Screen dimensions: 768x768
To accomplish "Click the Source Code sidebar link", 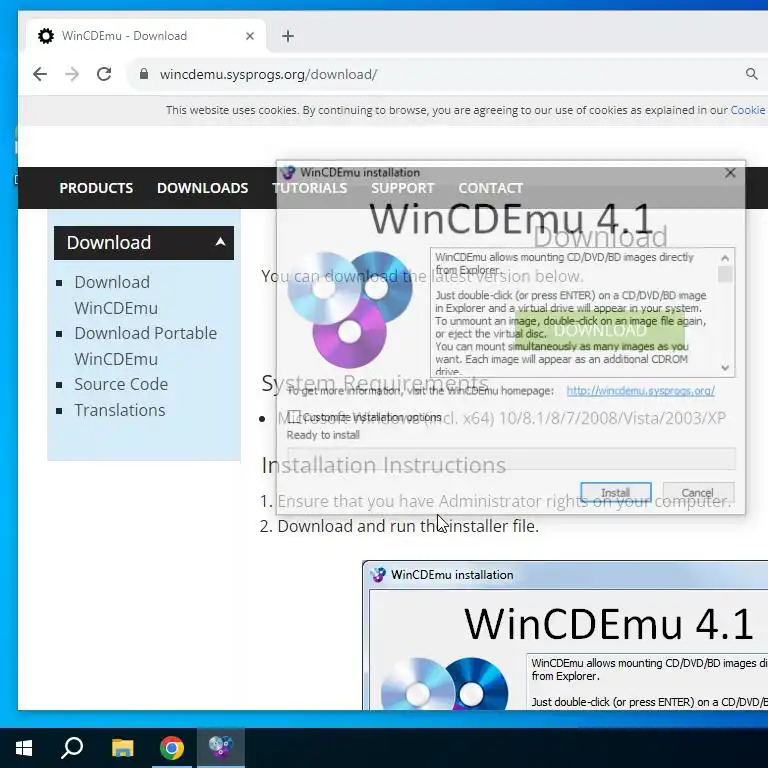I will [121, 384].
